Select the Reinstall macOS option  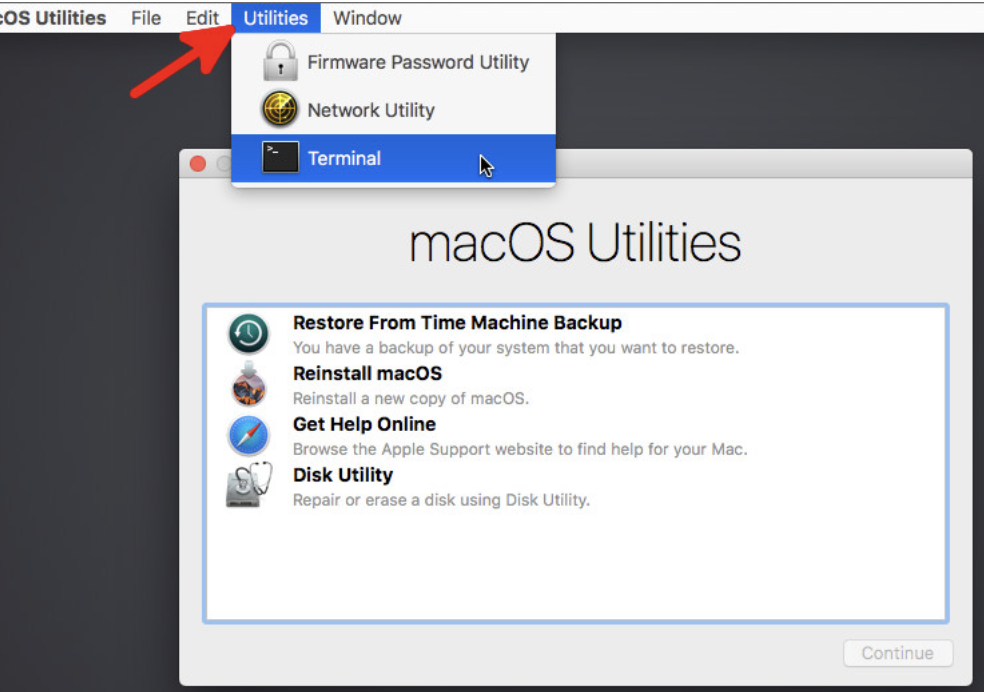[575, 385]
